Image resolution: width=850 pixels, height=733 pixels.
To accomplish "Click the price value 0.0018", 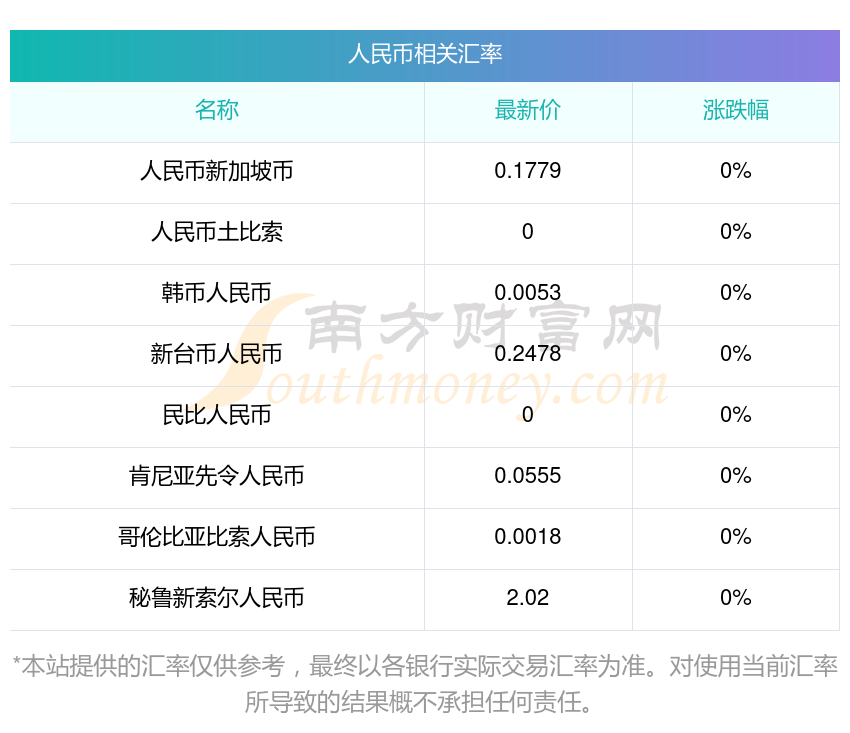I will tap(527, 537).
